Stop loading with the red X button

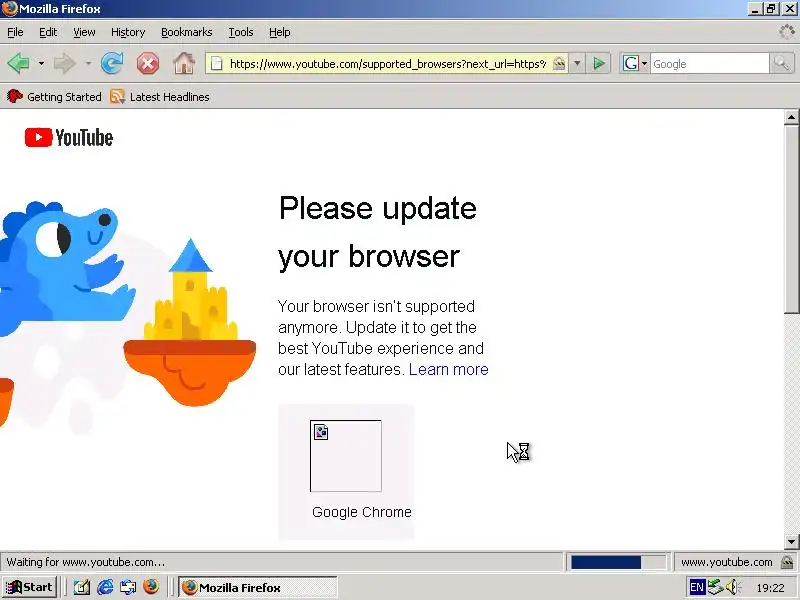point(147,64)
